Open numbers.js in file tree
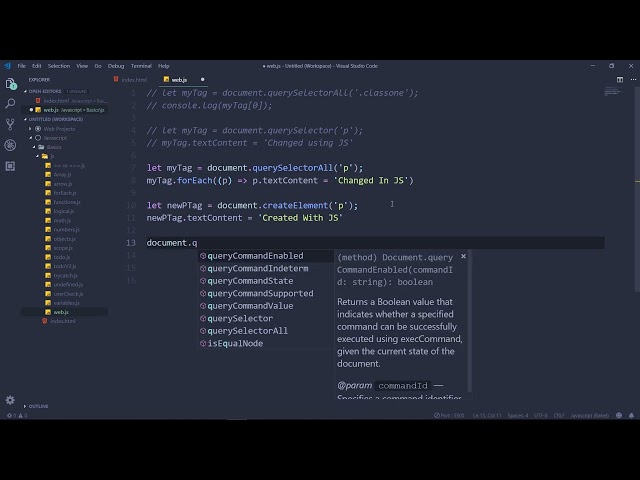640x480 pixels. (x=65, y=230)
